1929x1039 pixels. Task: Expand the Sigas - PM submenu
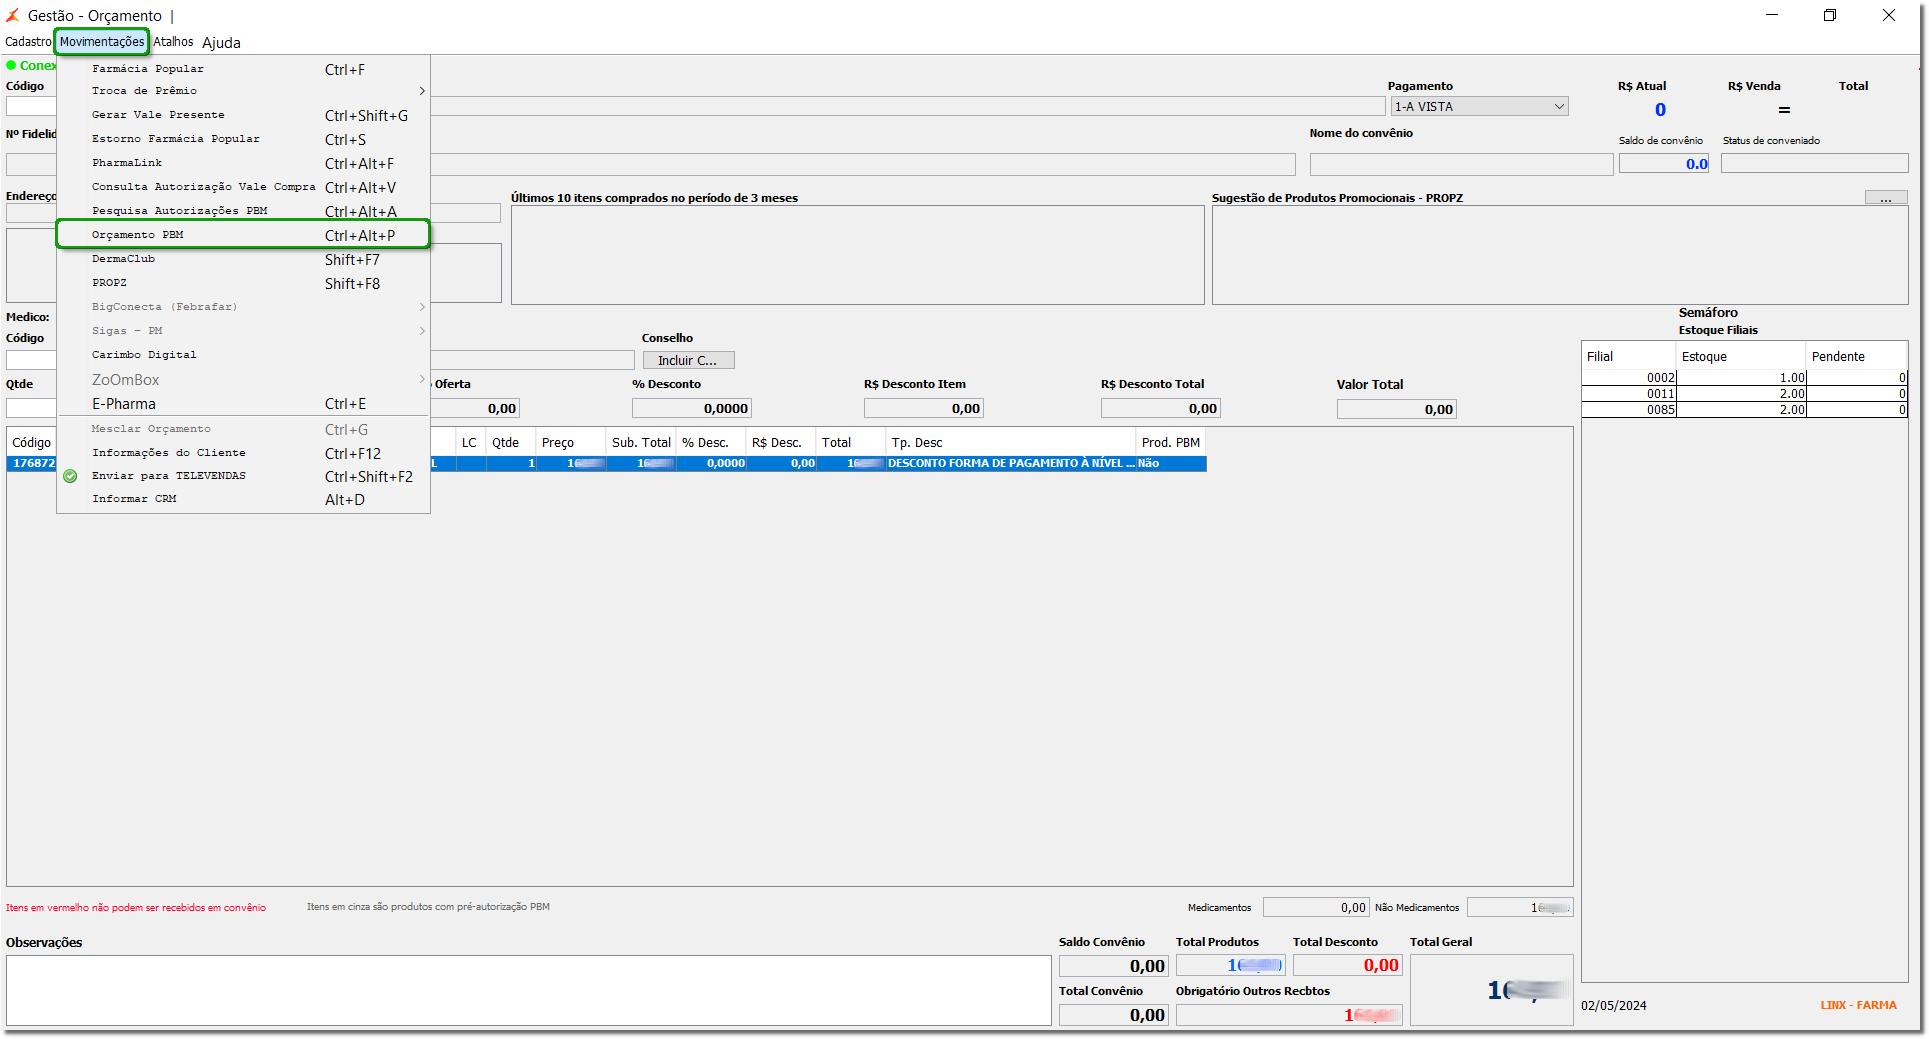(x=243, y=331)
